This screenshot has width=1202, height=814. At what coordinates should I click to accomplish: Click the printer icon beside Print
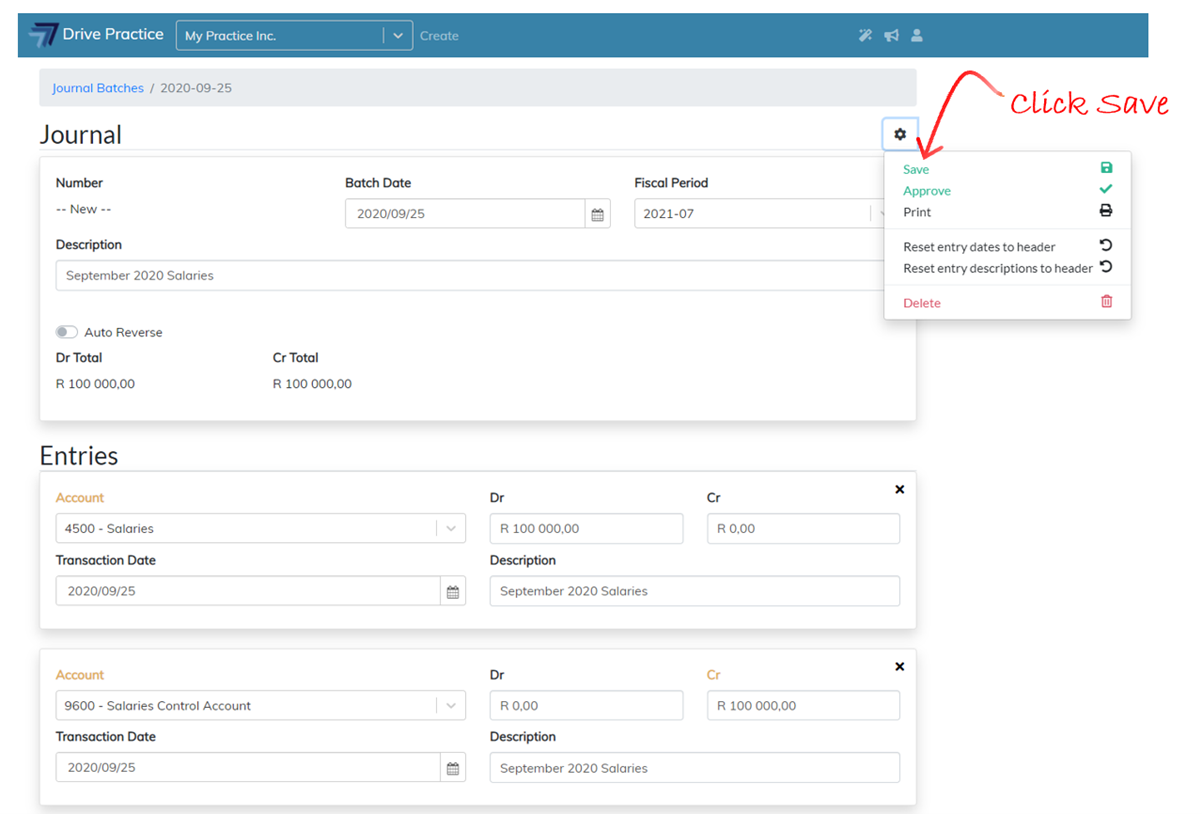click(x=1106, y=211)
